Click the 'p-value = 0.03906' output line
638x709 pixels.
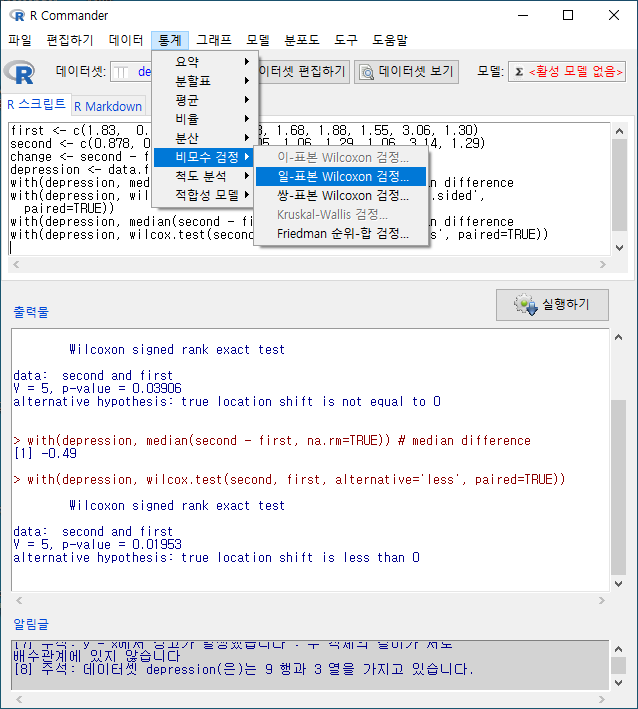click(97, 388)
